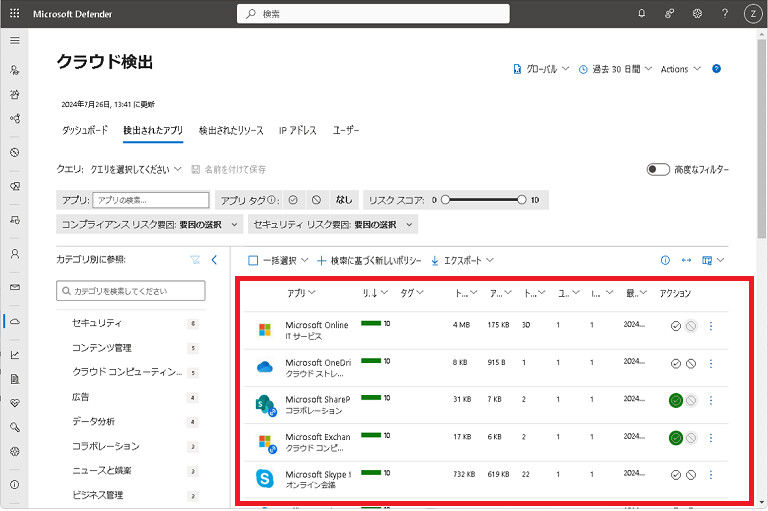
Task: Clear category filter icon
Action: pyautogui.click(x=195, y=260)
